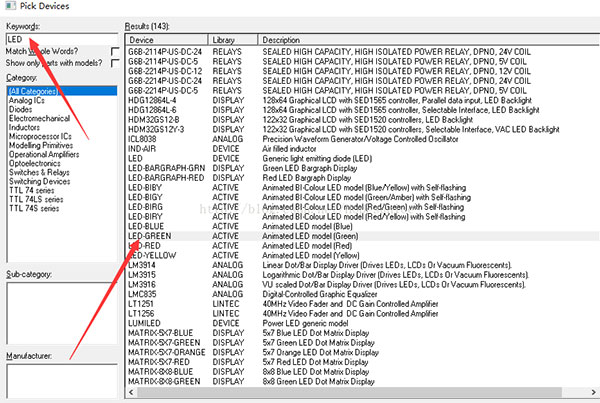Select device ICL8038 row
The height and width of the screenshot is (403, 600).
click(363, 139)
